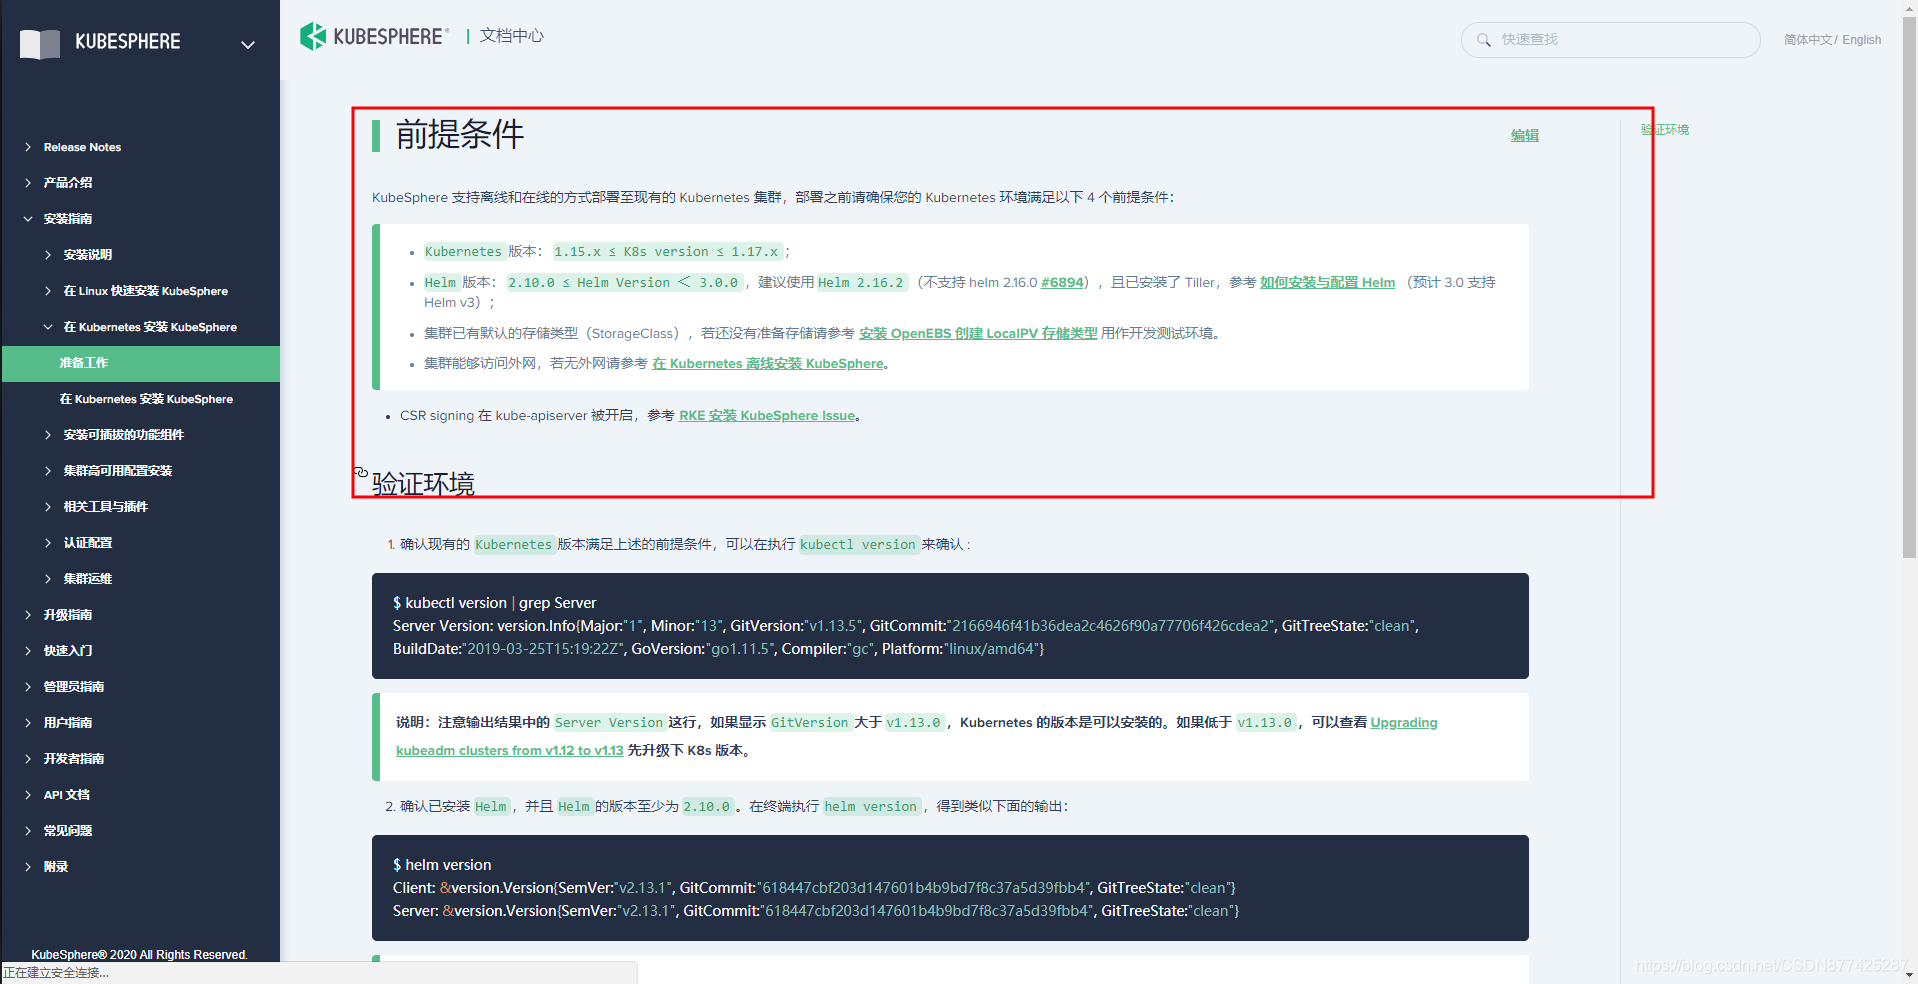This screenshot has width=1918, height=984.
Task: Expand 安装说明 subsection
Action: (x=88, y=255)
